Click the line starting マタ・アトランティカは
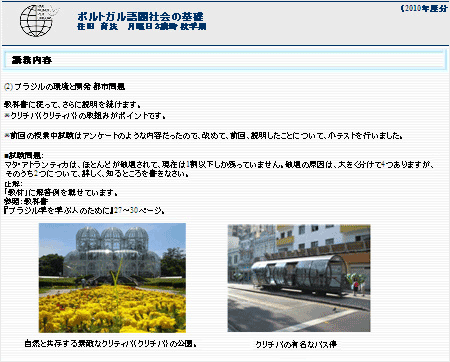The width and height of the screenshot is (450, 362). pyautogui.click(x=219, y=165)
